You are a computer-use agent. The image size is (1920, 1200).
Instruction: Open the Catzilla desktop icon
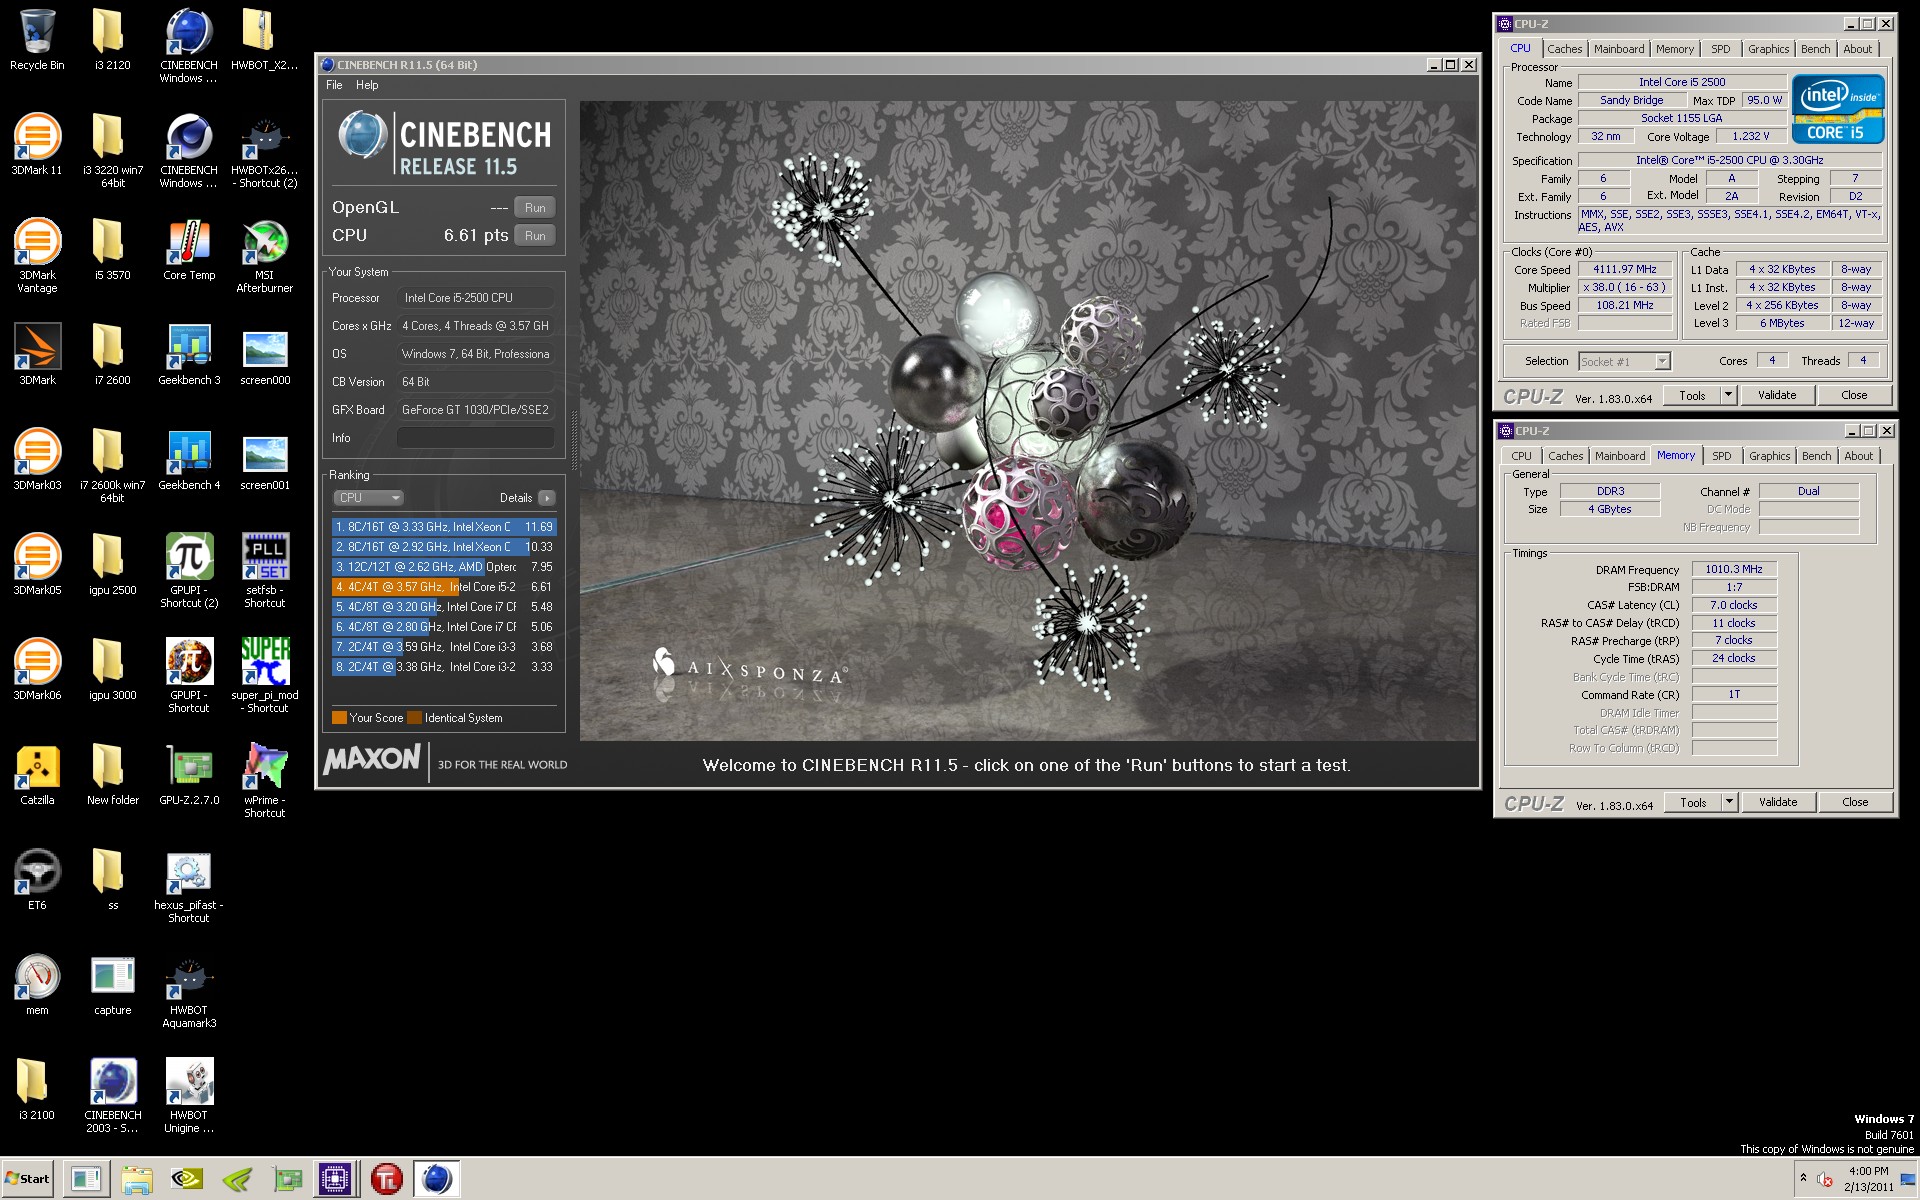[37, 775]
